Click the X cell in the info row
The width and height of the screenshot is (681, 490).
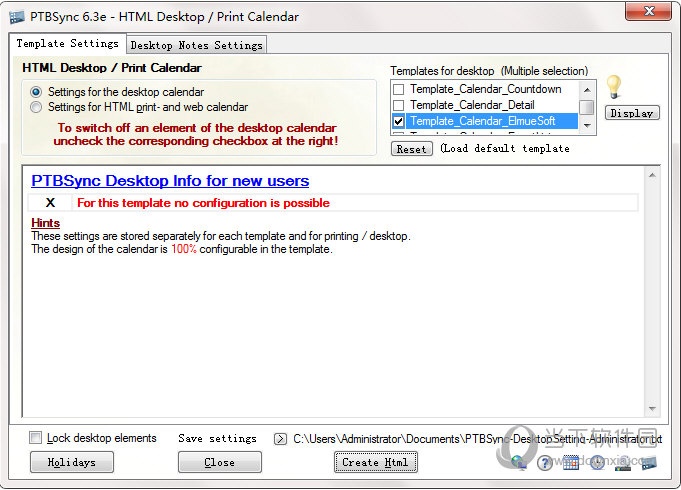point(50,203)
